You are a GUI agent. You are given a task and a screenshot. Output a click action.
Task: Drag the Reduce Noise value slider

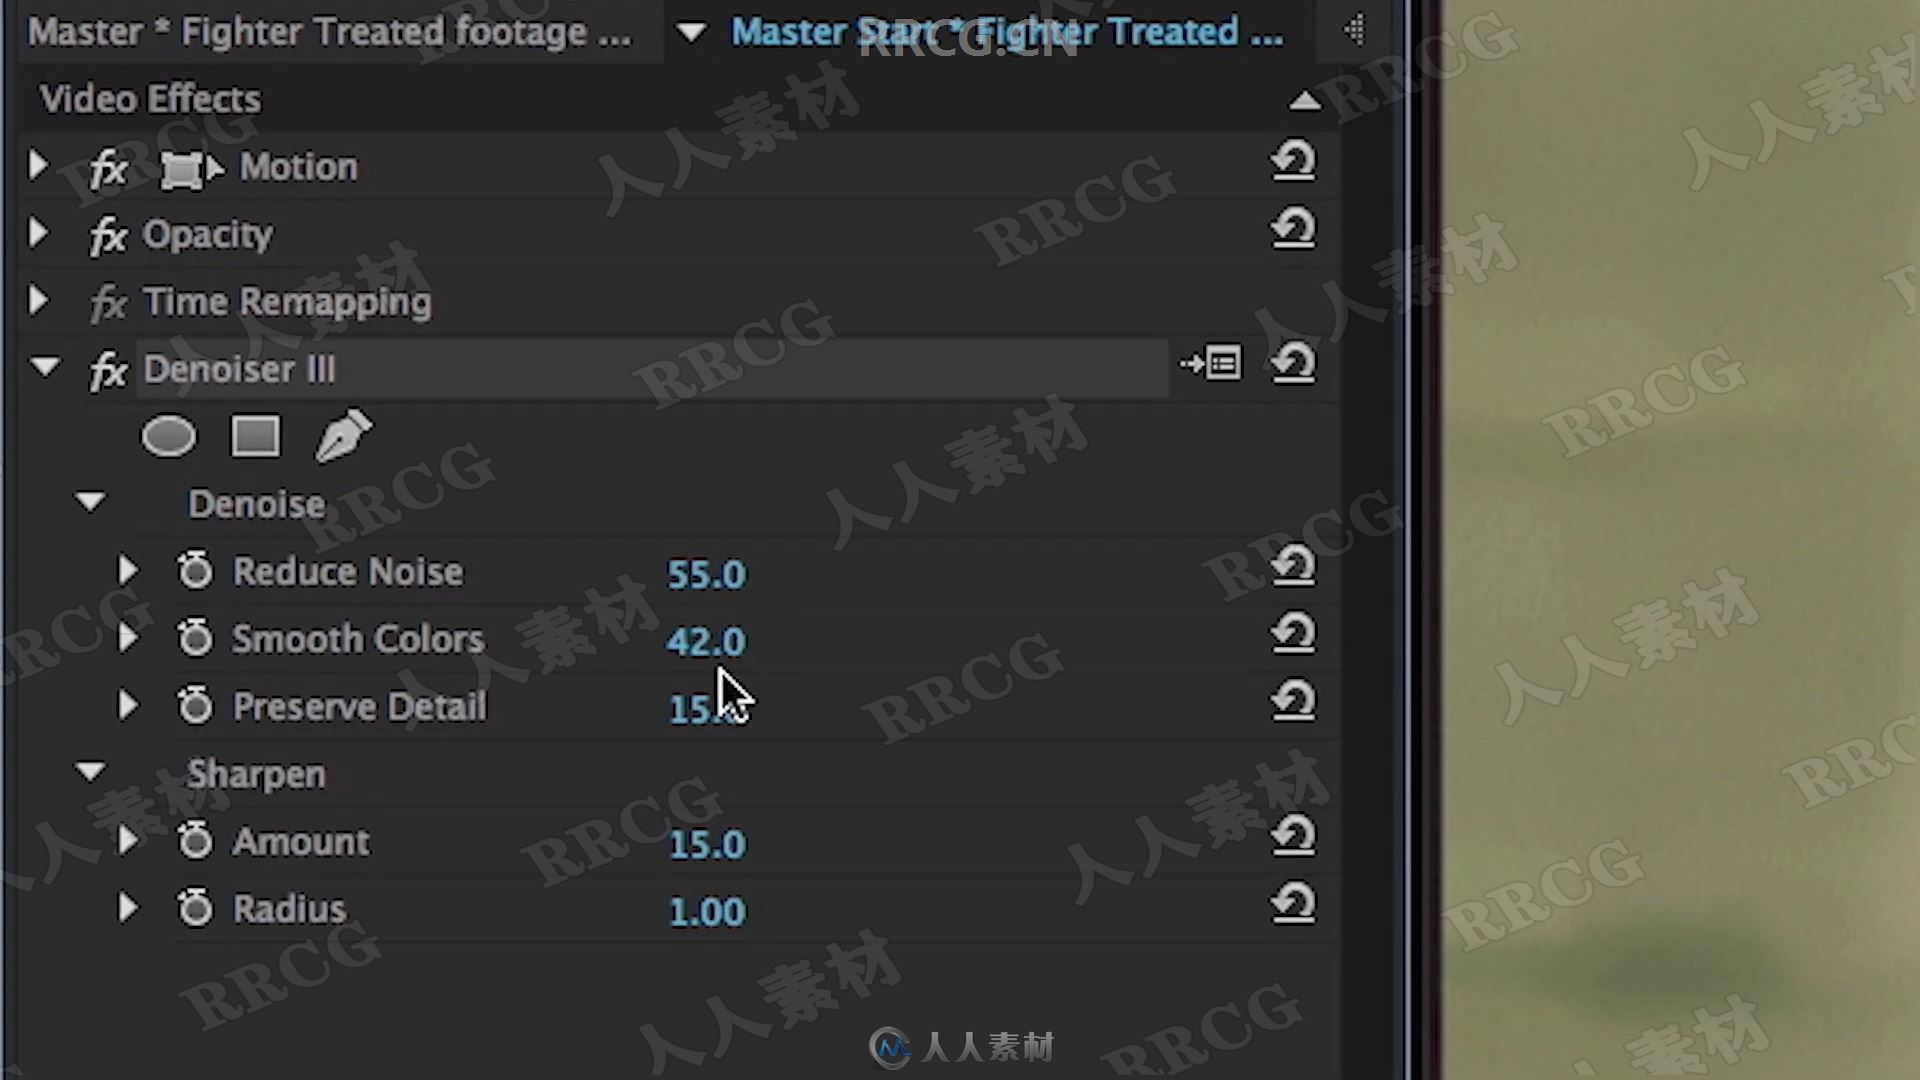pos(705,571)
